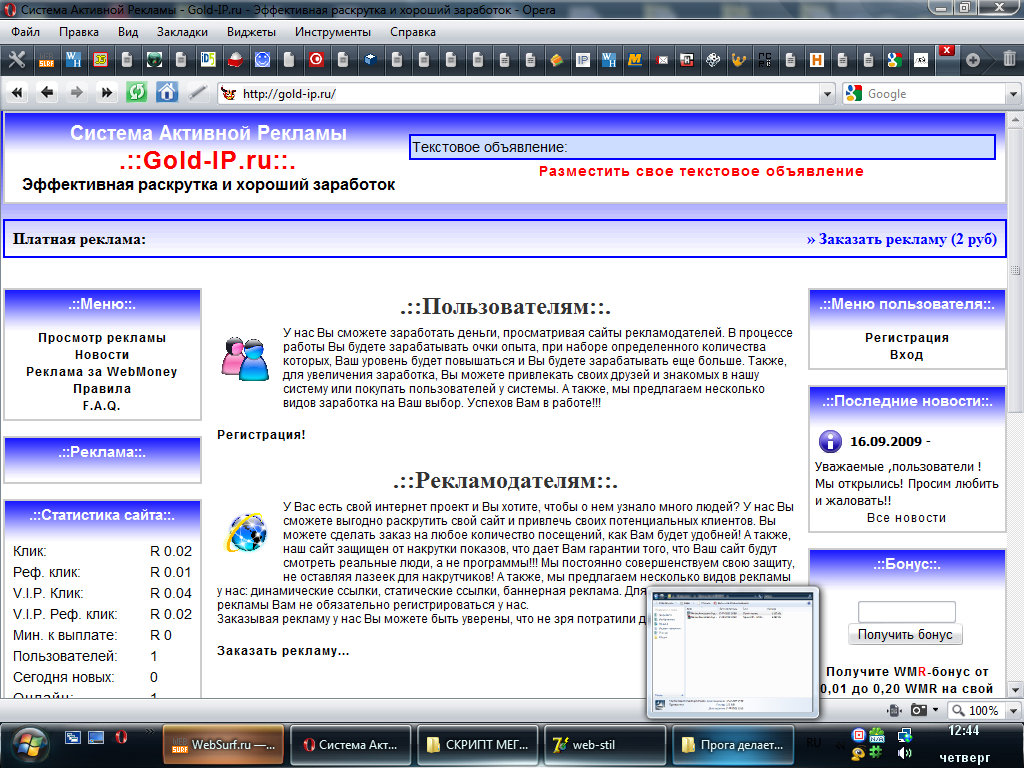Open the zoom level 100% dropdown

click(1014, 711)
